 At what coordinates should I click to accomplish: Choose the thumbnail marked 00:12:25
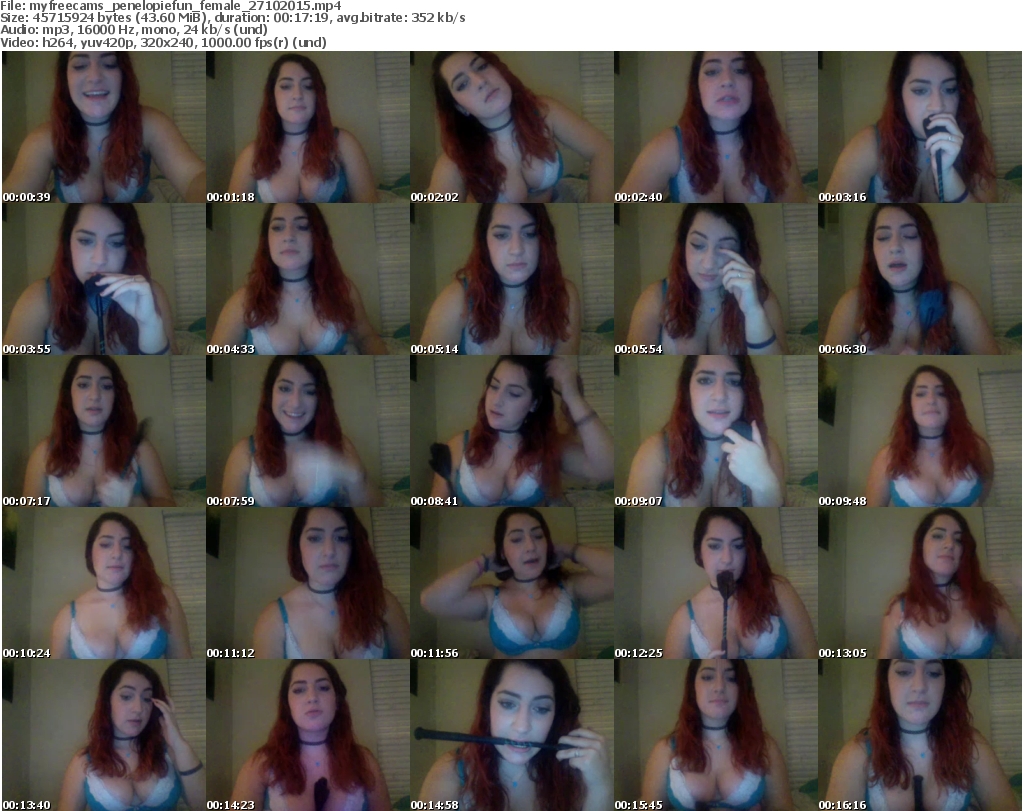tap(716, 584)
